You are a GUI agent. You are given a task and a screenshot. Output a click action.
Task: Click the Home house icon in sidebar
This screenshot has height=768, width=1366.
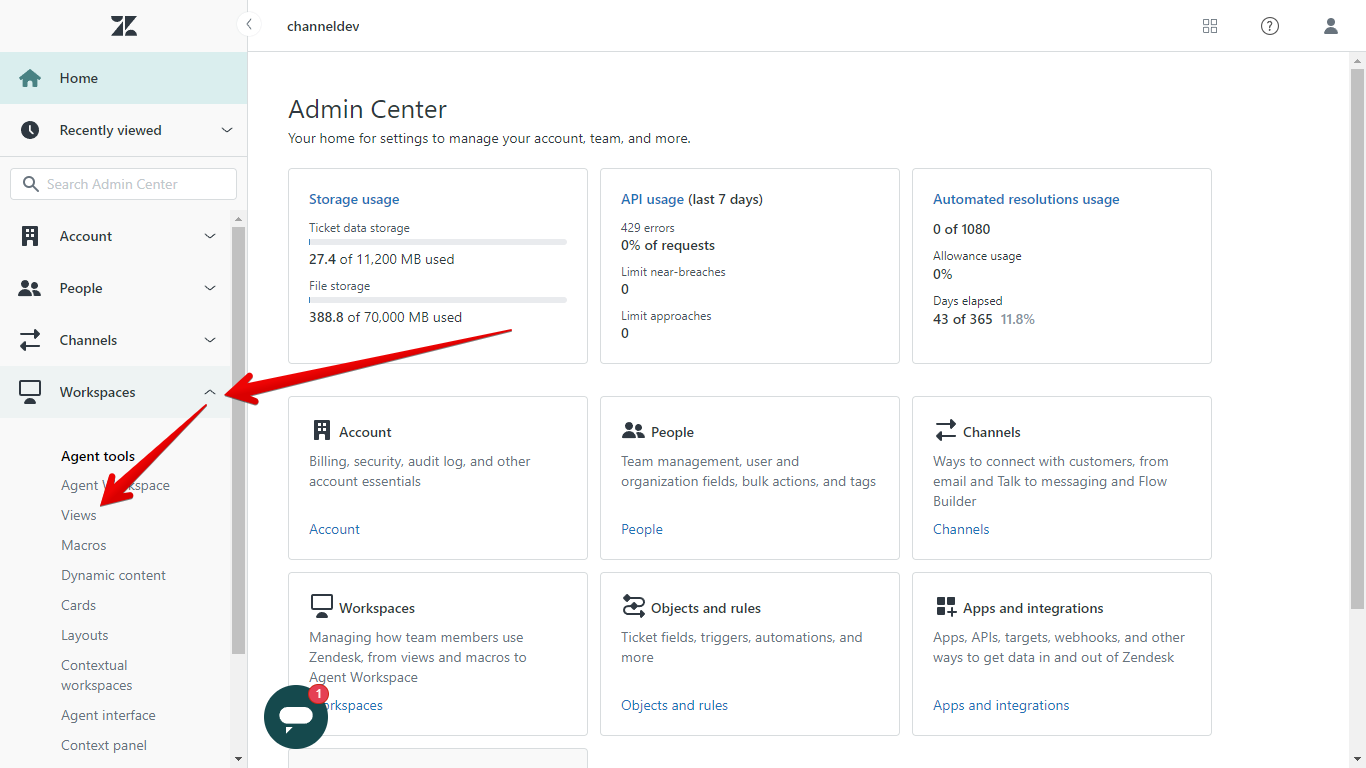(x=30, y=78)
